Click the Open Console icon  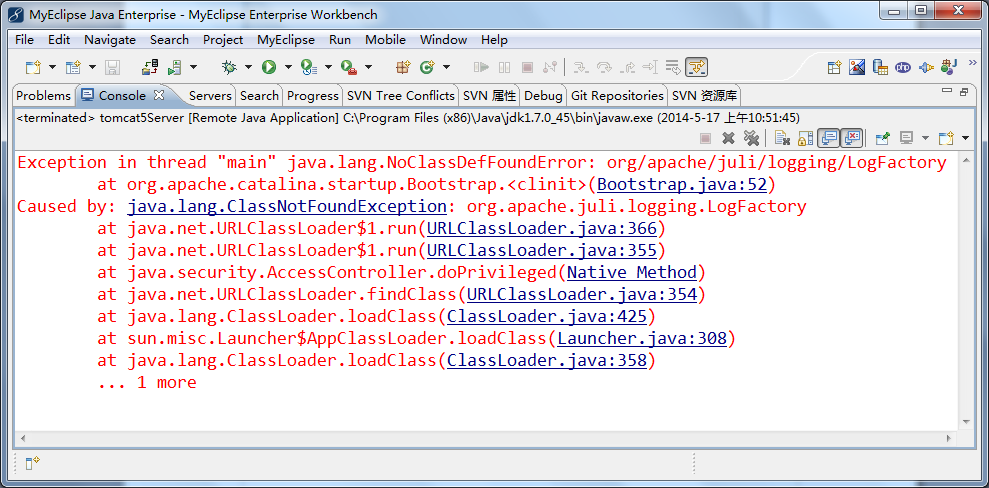pos(945,137)
